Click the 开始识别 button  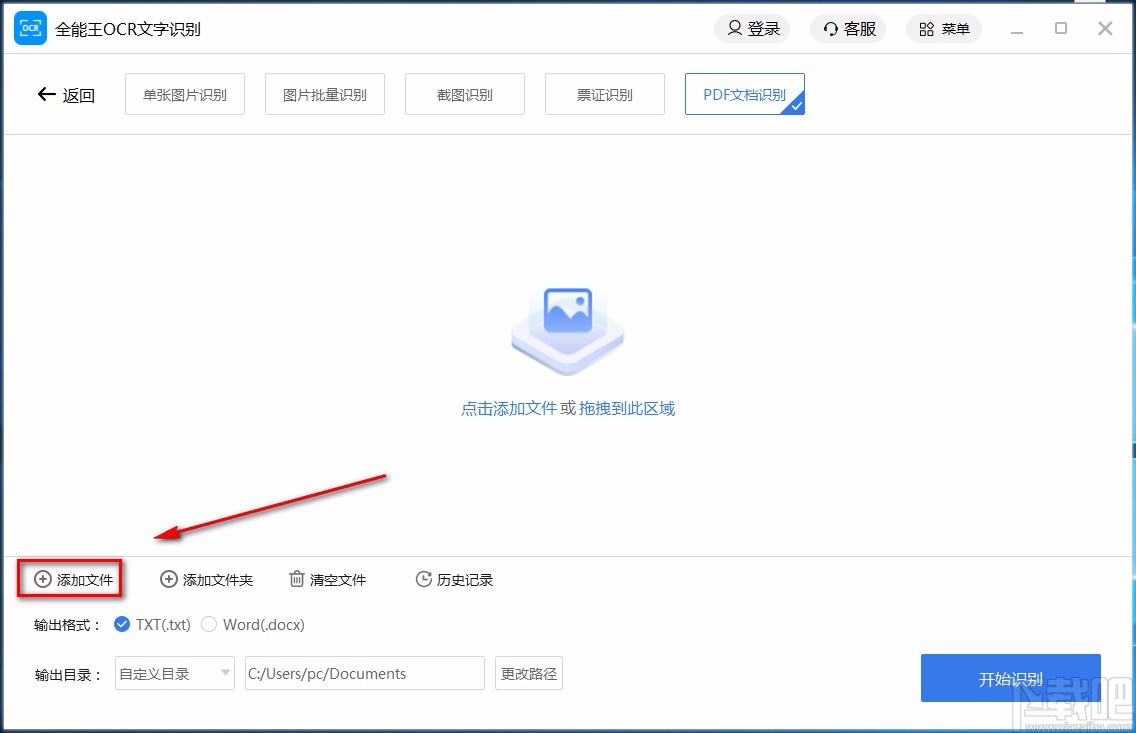pos(1010,677)
